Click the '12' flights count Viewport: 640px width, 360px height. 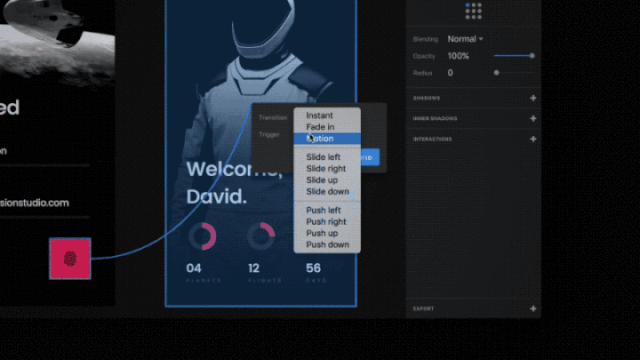[x=253, y=268]
